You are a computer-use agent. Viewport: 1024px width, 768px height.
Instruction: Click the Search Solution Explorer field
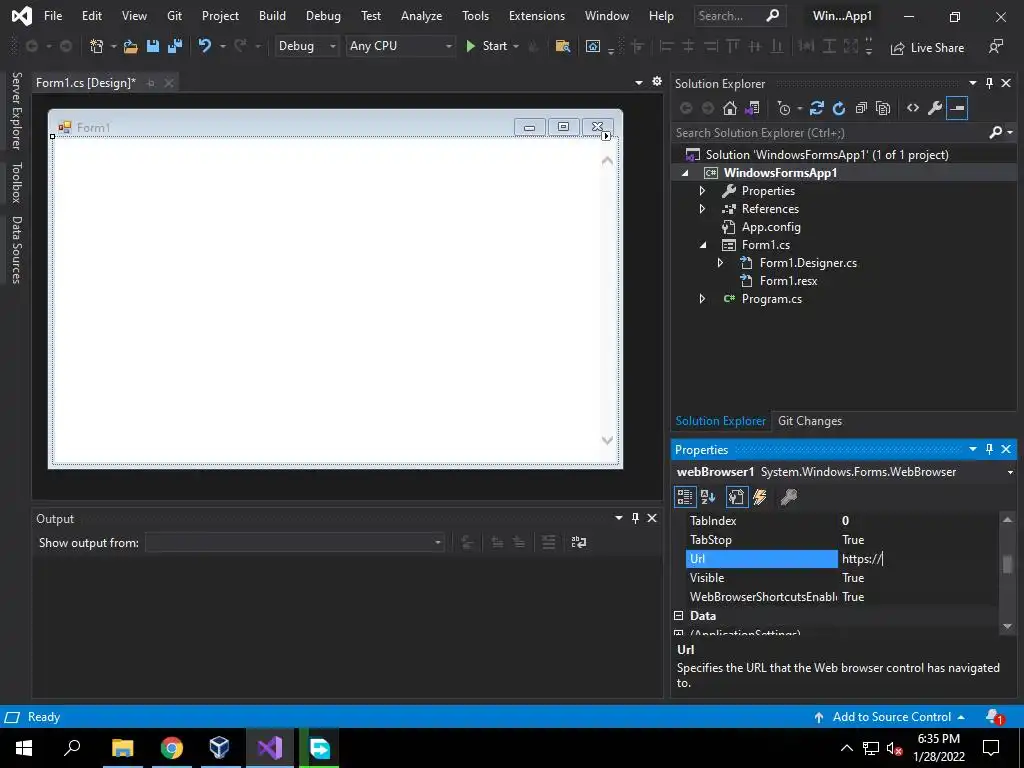click(x=829, y=133)
